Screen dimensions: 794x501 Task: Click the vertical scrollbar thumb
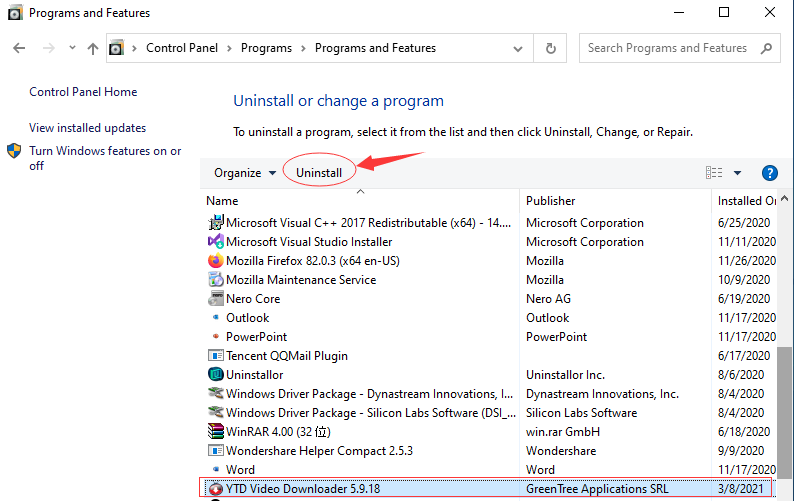[785, 412]
